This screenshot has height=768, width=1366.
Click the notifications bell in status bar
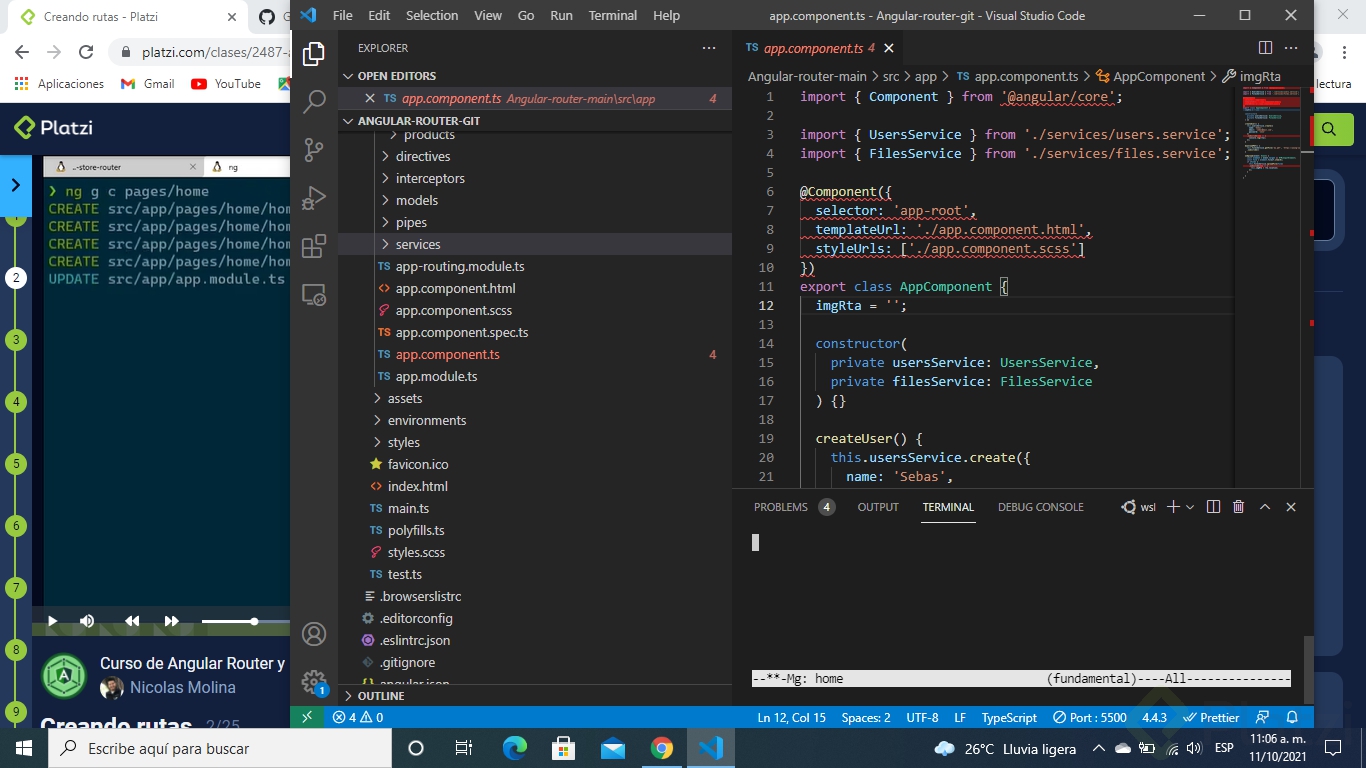pos(1292,717)
